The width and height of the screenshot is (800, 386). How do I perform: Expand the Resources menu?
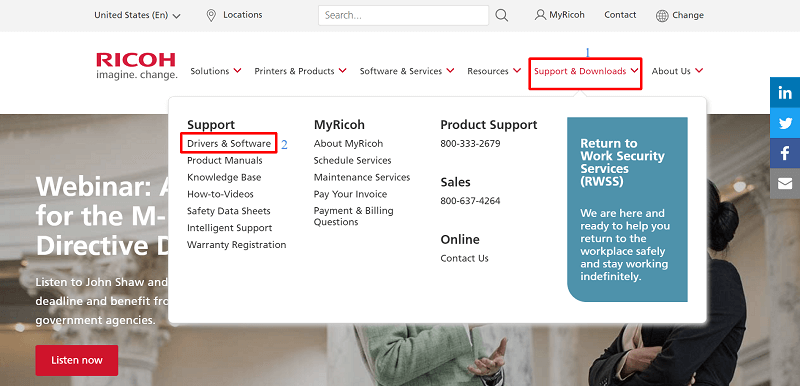pyautogui.click(x=494, y=71)
